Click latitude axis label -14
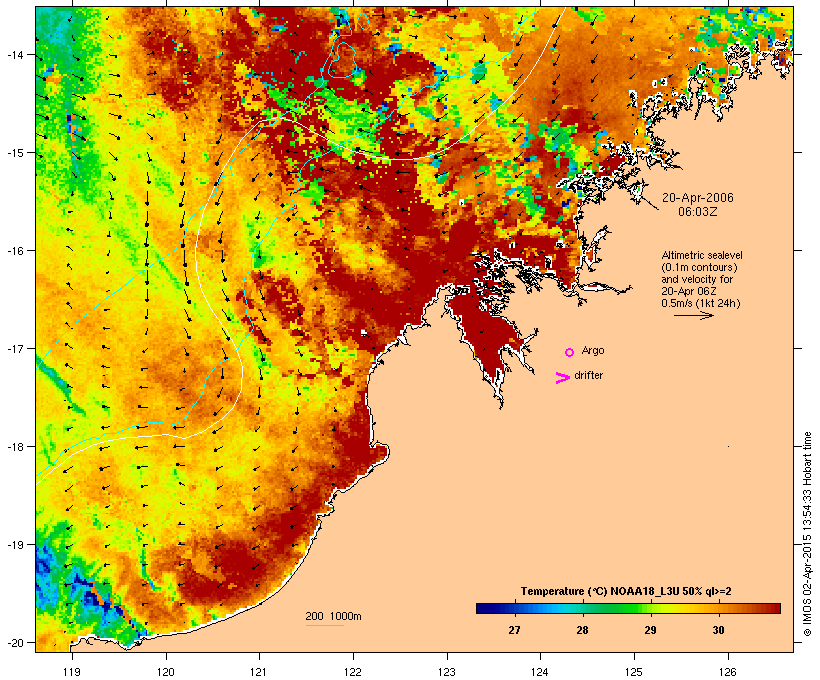This screenshot has width=820, height=680. click(x=14, y=54)
